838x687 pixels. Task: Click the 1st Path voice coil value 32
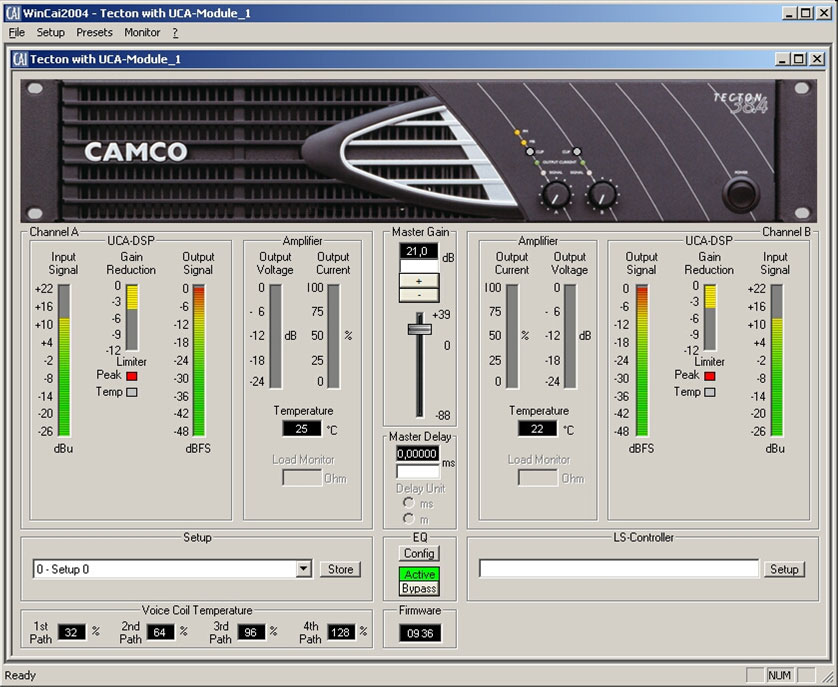click(x=71, y=633)
